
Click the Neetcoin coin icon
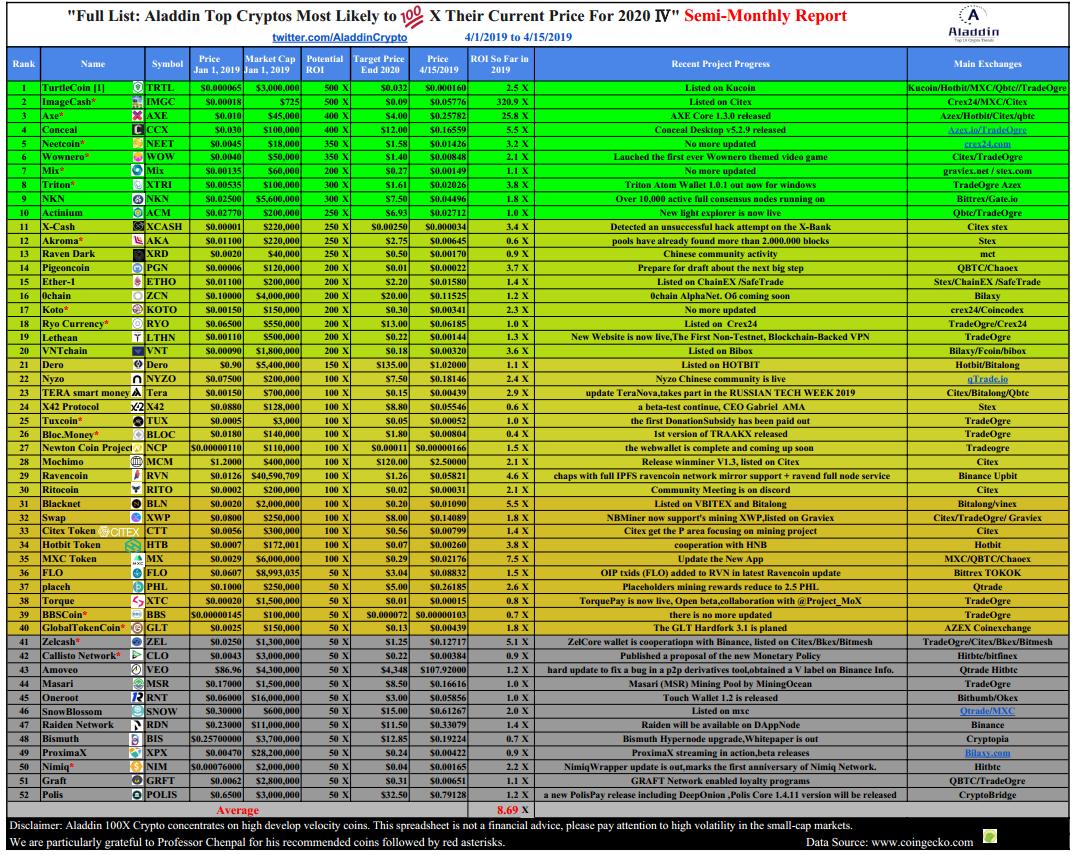[138, 143]
